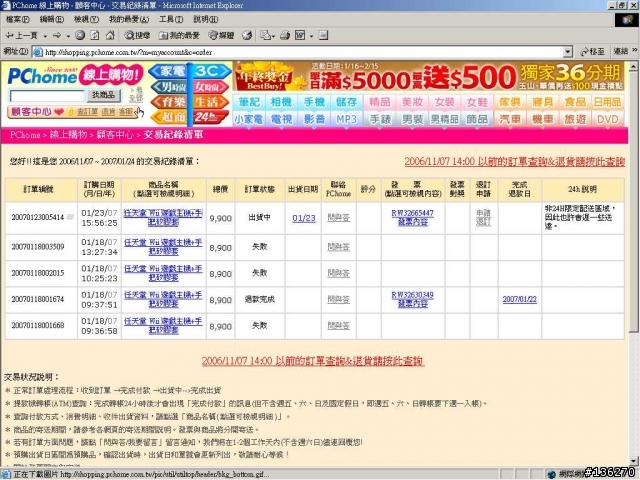Open the 美妝 beauty category
This screenshot has height=480, width=640.
[412, 102]
